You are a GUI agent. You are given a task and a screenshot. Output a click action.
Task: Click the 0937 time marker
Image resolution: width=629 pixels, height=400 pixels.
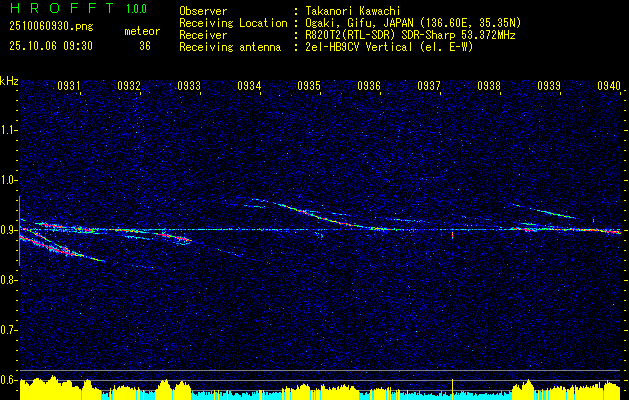(429, 86)
